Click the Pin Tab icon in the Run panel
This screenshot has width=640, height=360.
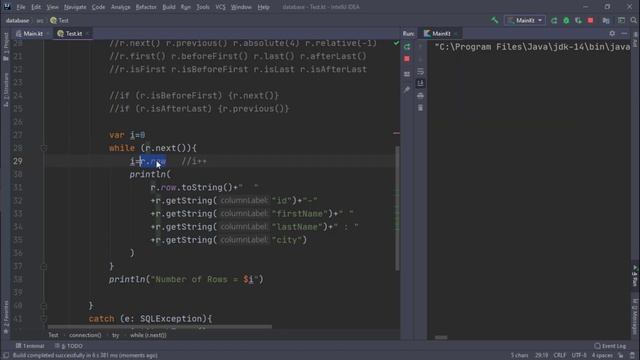[407, 89]
